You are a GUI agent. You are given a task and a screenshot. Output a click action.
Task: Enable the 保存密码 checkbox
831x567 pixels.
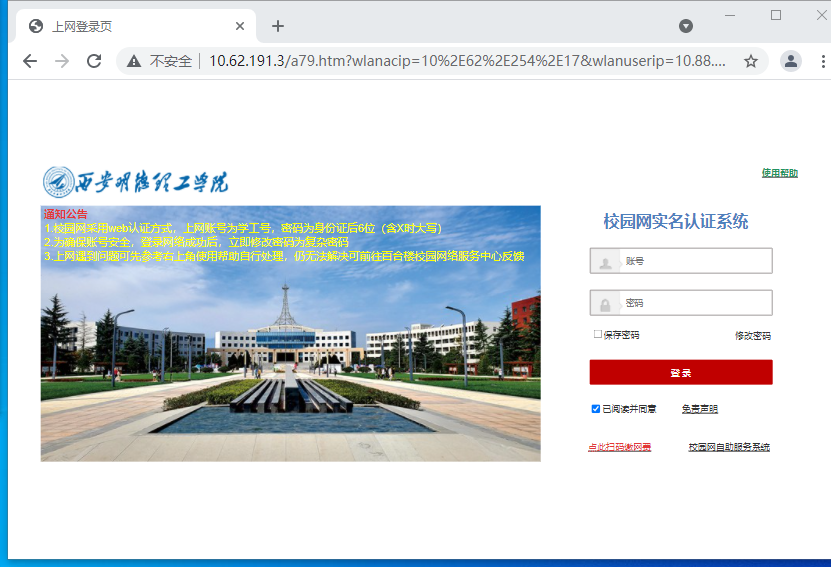click(598, 334)
